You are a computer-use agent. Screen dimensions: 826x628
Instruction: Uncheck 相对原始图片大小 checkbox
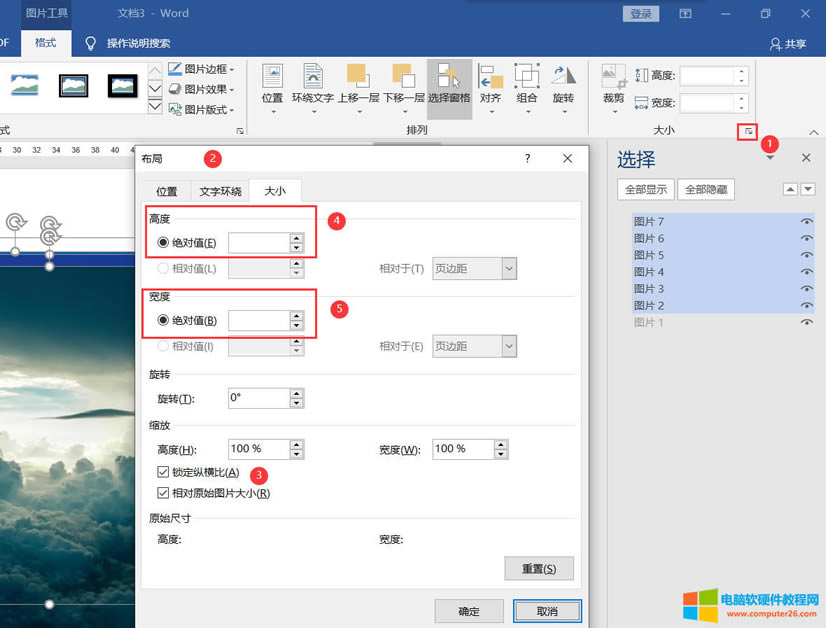click(x=163, y=492)
